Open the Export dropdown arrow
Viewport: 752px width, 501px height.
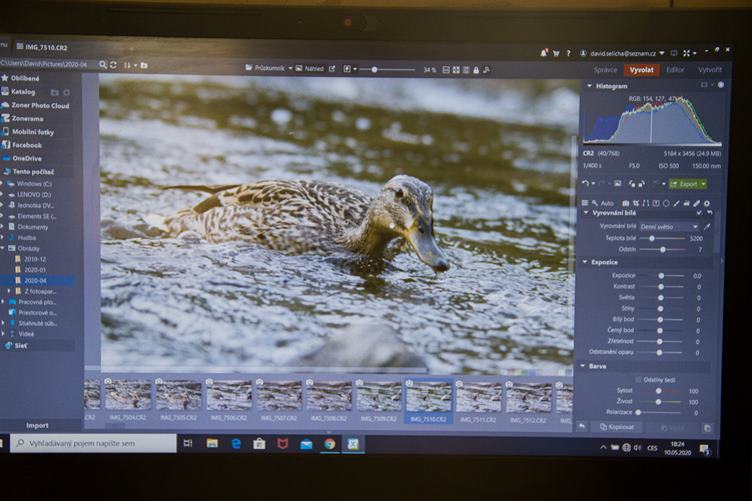pyautogui.click(x=703, y=184)
